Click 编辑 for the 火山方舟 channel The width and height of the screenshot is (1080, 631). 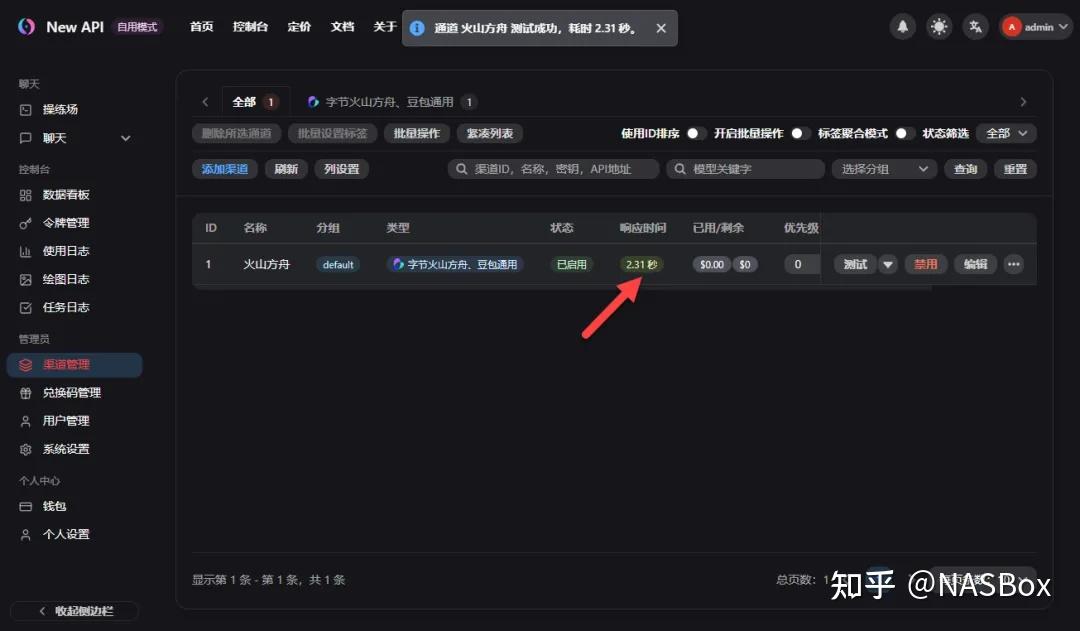[x=975, y=265]
